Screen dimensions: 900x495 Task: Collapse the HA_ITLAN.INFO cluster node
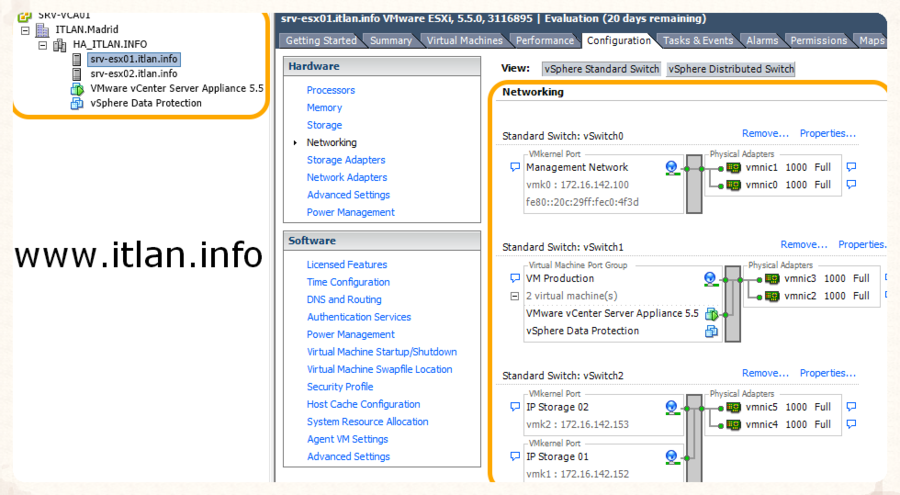coord(42,45)
